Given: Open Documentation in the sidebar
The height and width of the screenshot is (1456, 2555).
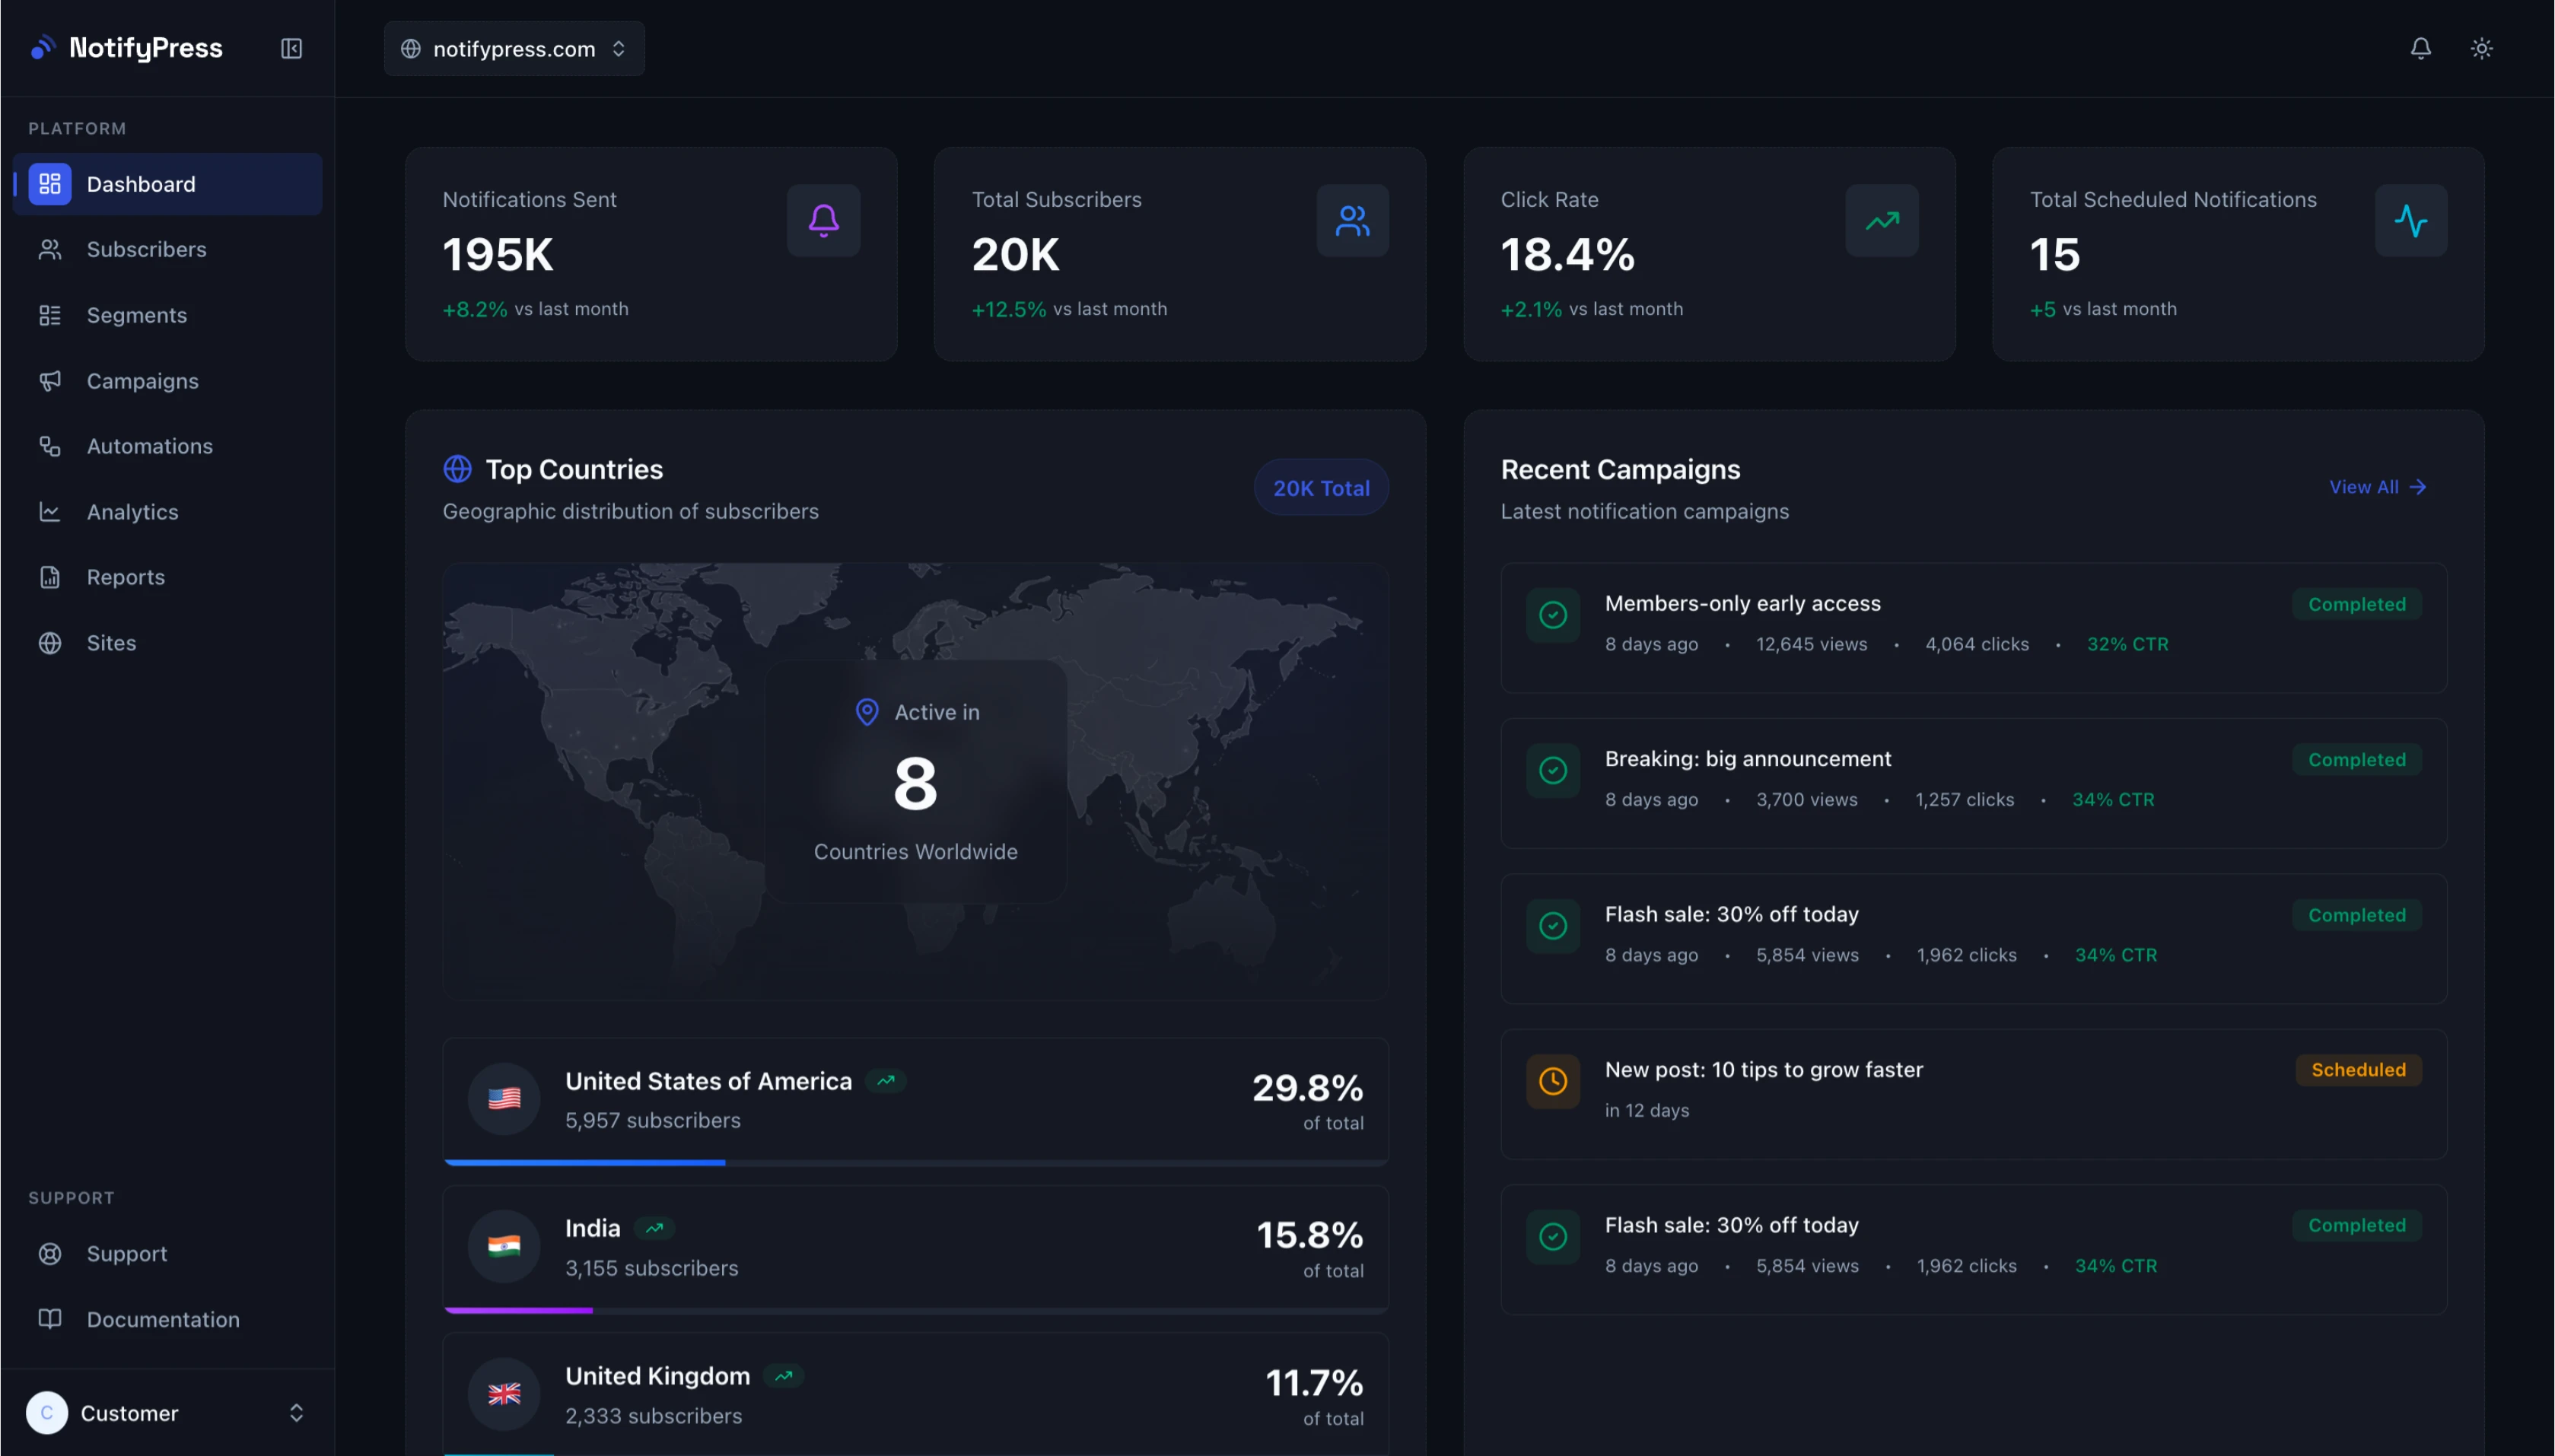Looking at the screenshot, I should coord(167,1319).
